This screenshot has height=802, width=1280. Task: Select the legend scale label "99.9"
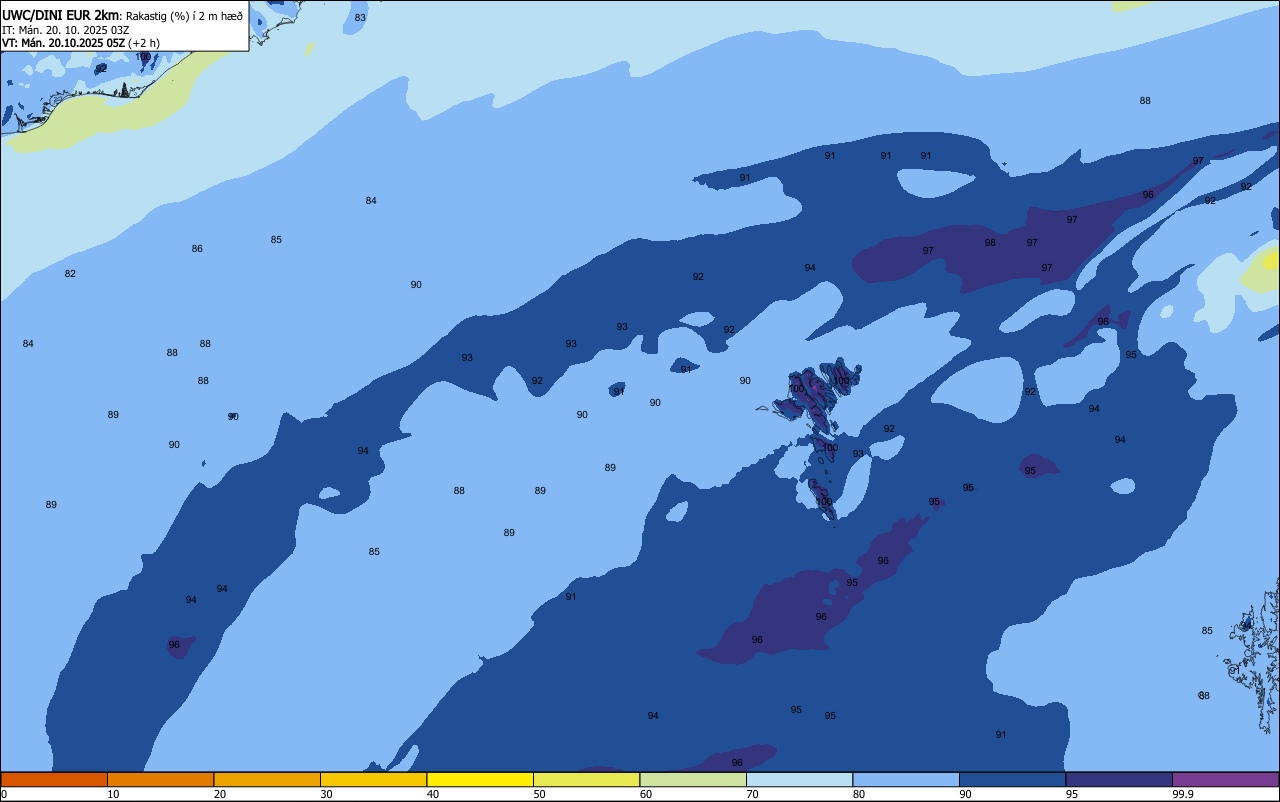coord(1183,794)
